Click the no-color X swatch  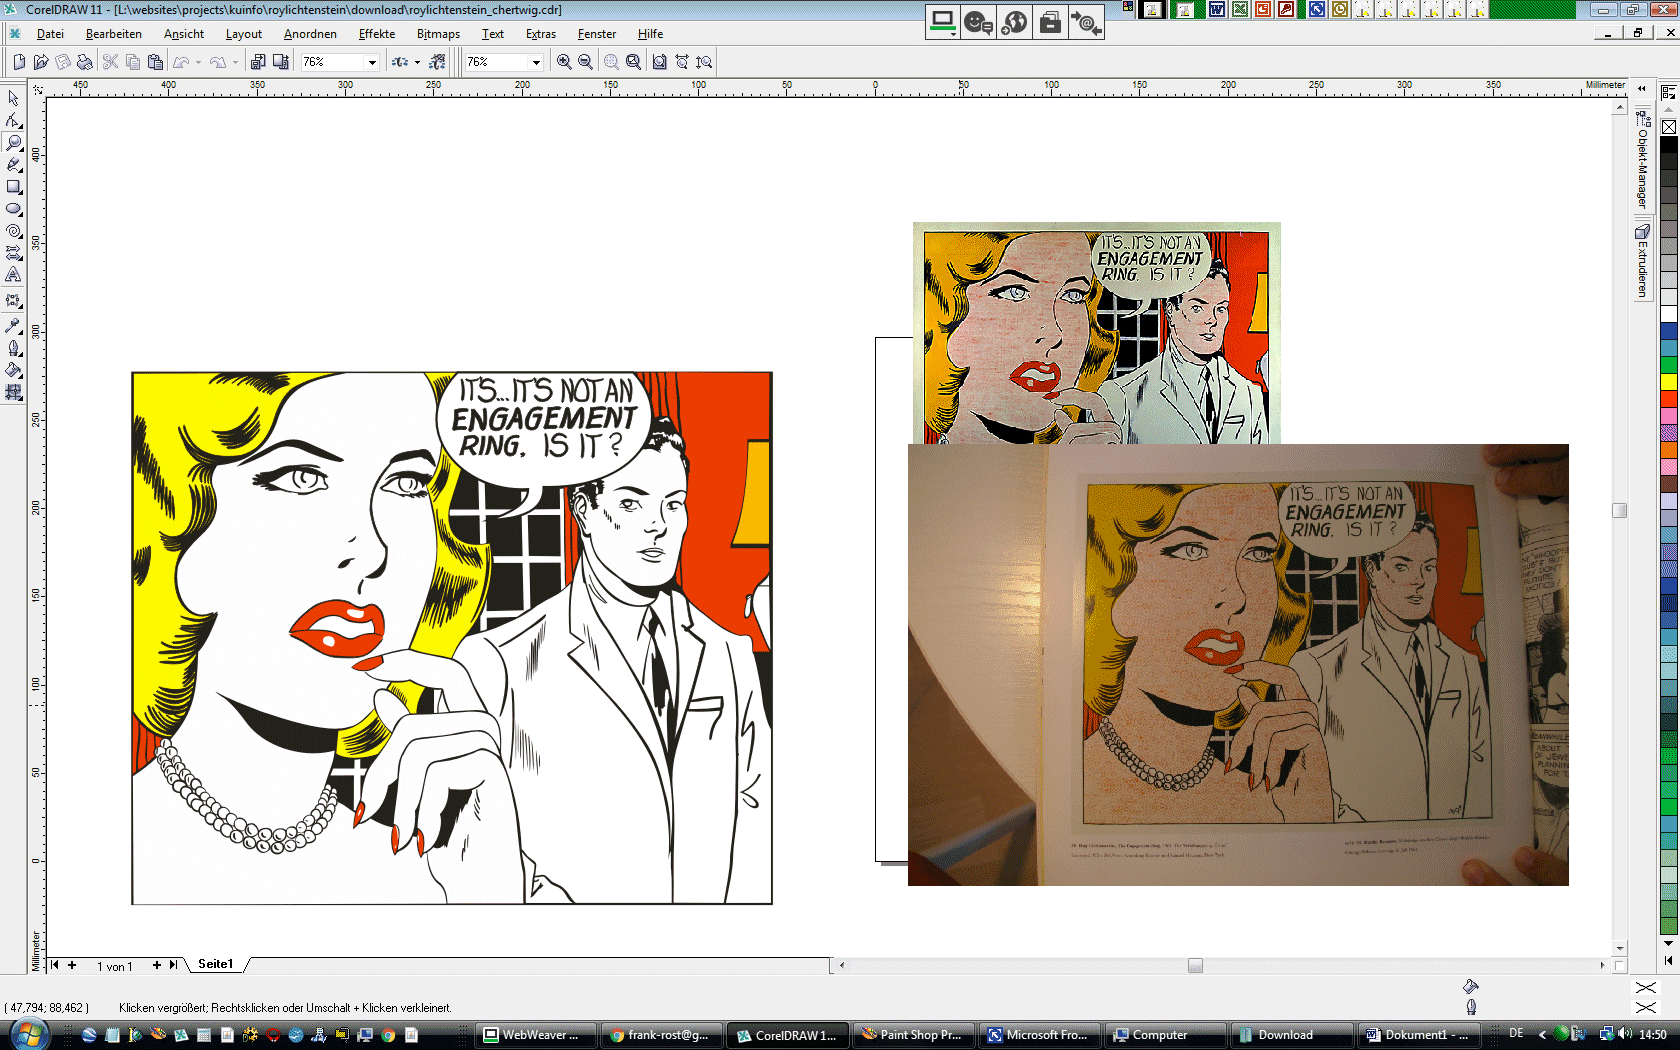[1669, 127]
